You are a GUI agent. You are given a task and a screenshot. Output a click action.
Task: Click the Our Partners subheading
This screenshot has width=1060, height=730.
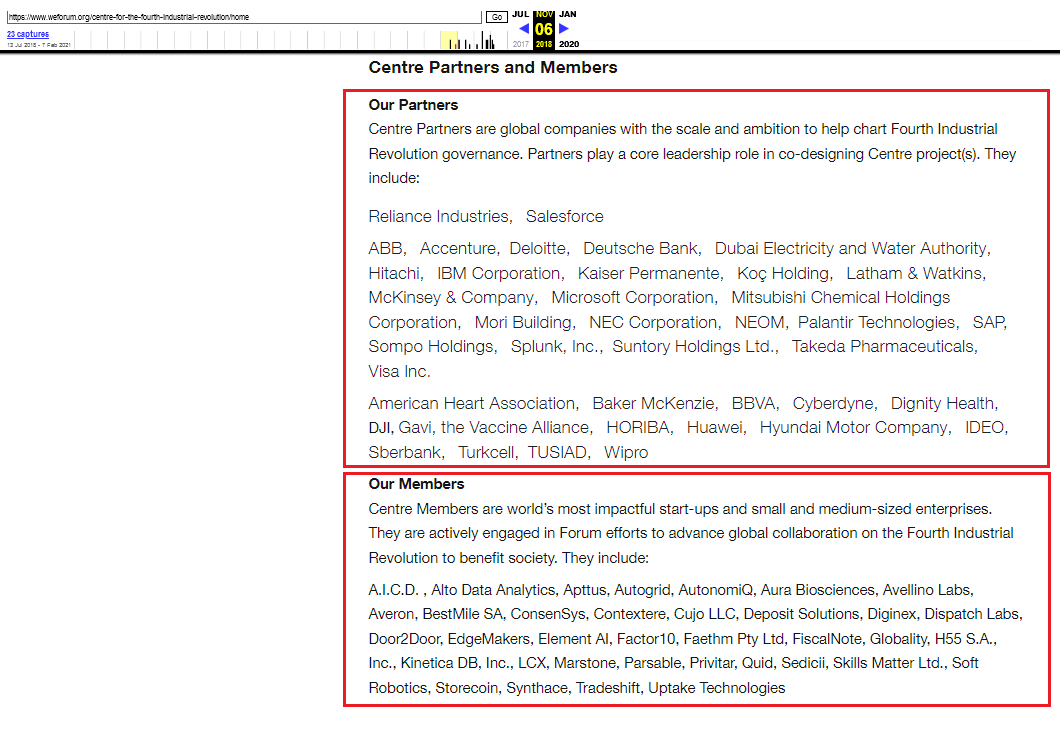coord(413,105)
